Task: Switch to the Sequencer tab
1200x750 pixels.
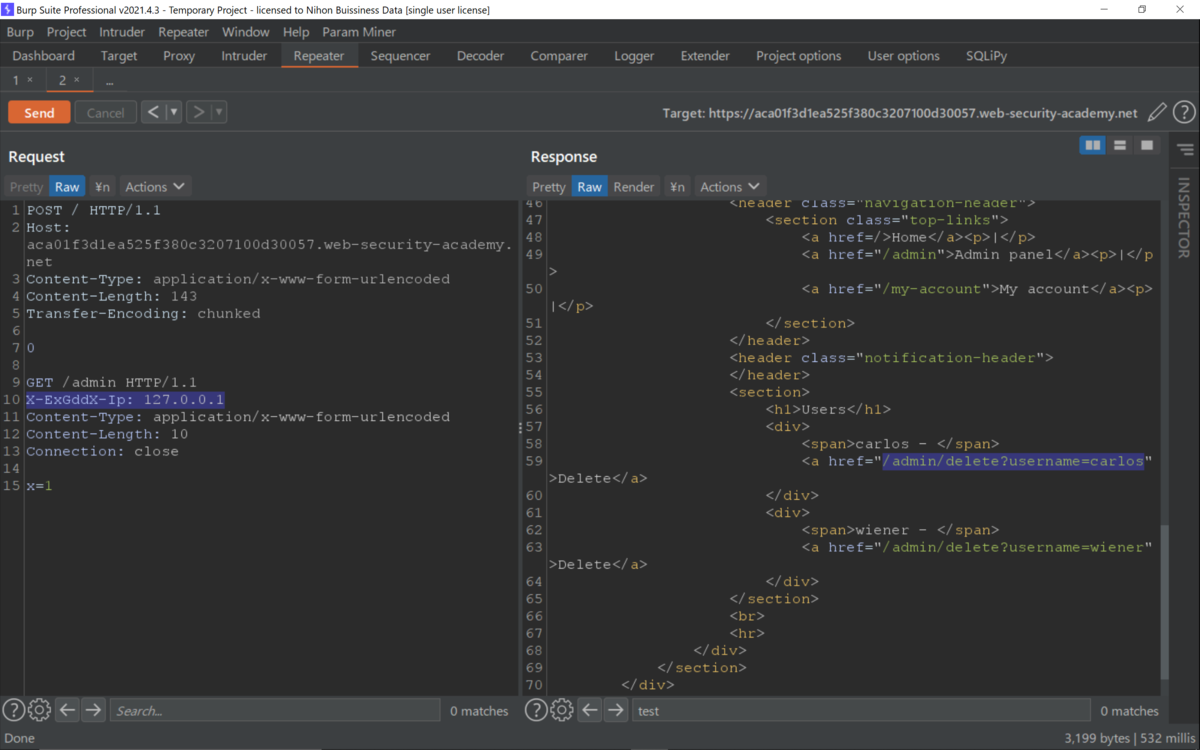Action: [400, 56]
